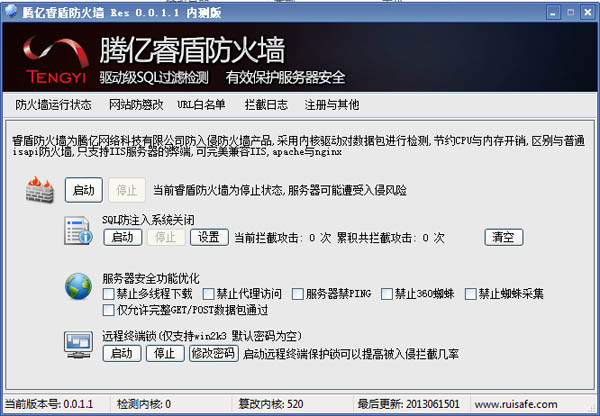Viewport: 600px width, 416px height.
Task: Click www.ruisafe.com in status bar
Action: pyautogui.click(x=516, y=404)
